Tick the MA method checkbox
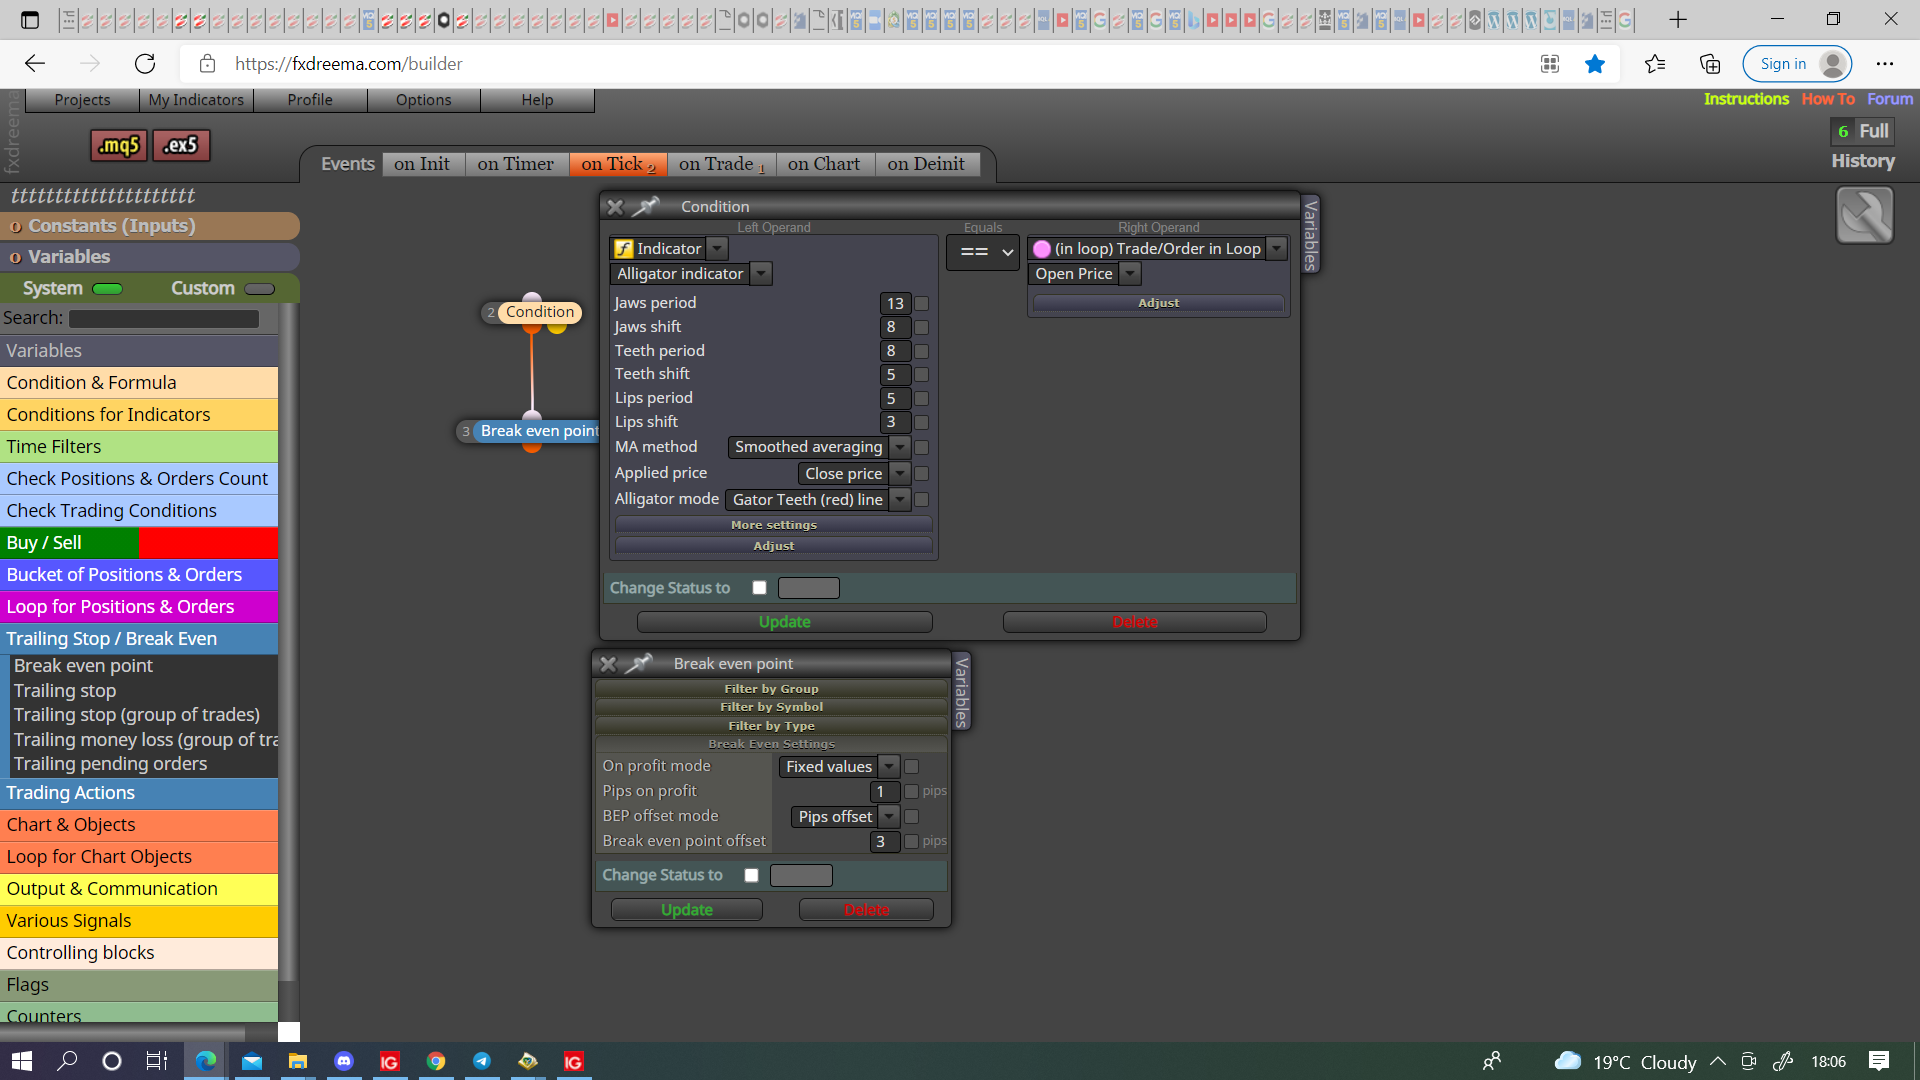Screen dimensions: 1920x1080 922,447
